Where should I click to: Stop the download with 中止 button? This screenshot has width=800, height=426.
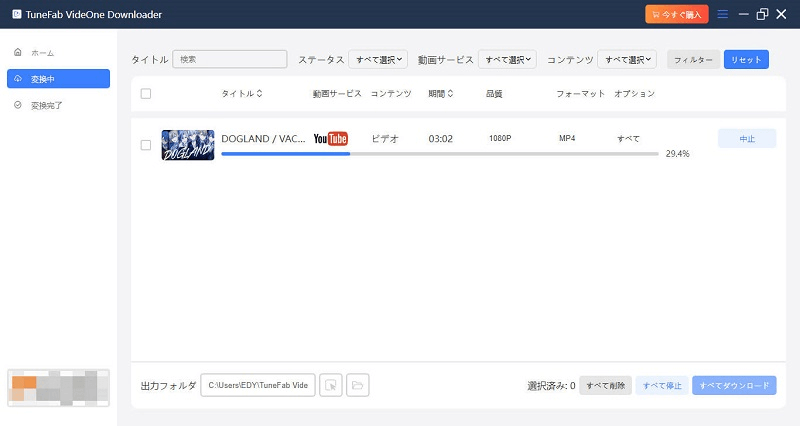[x=747, y=139]
